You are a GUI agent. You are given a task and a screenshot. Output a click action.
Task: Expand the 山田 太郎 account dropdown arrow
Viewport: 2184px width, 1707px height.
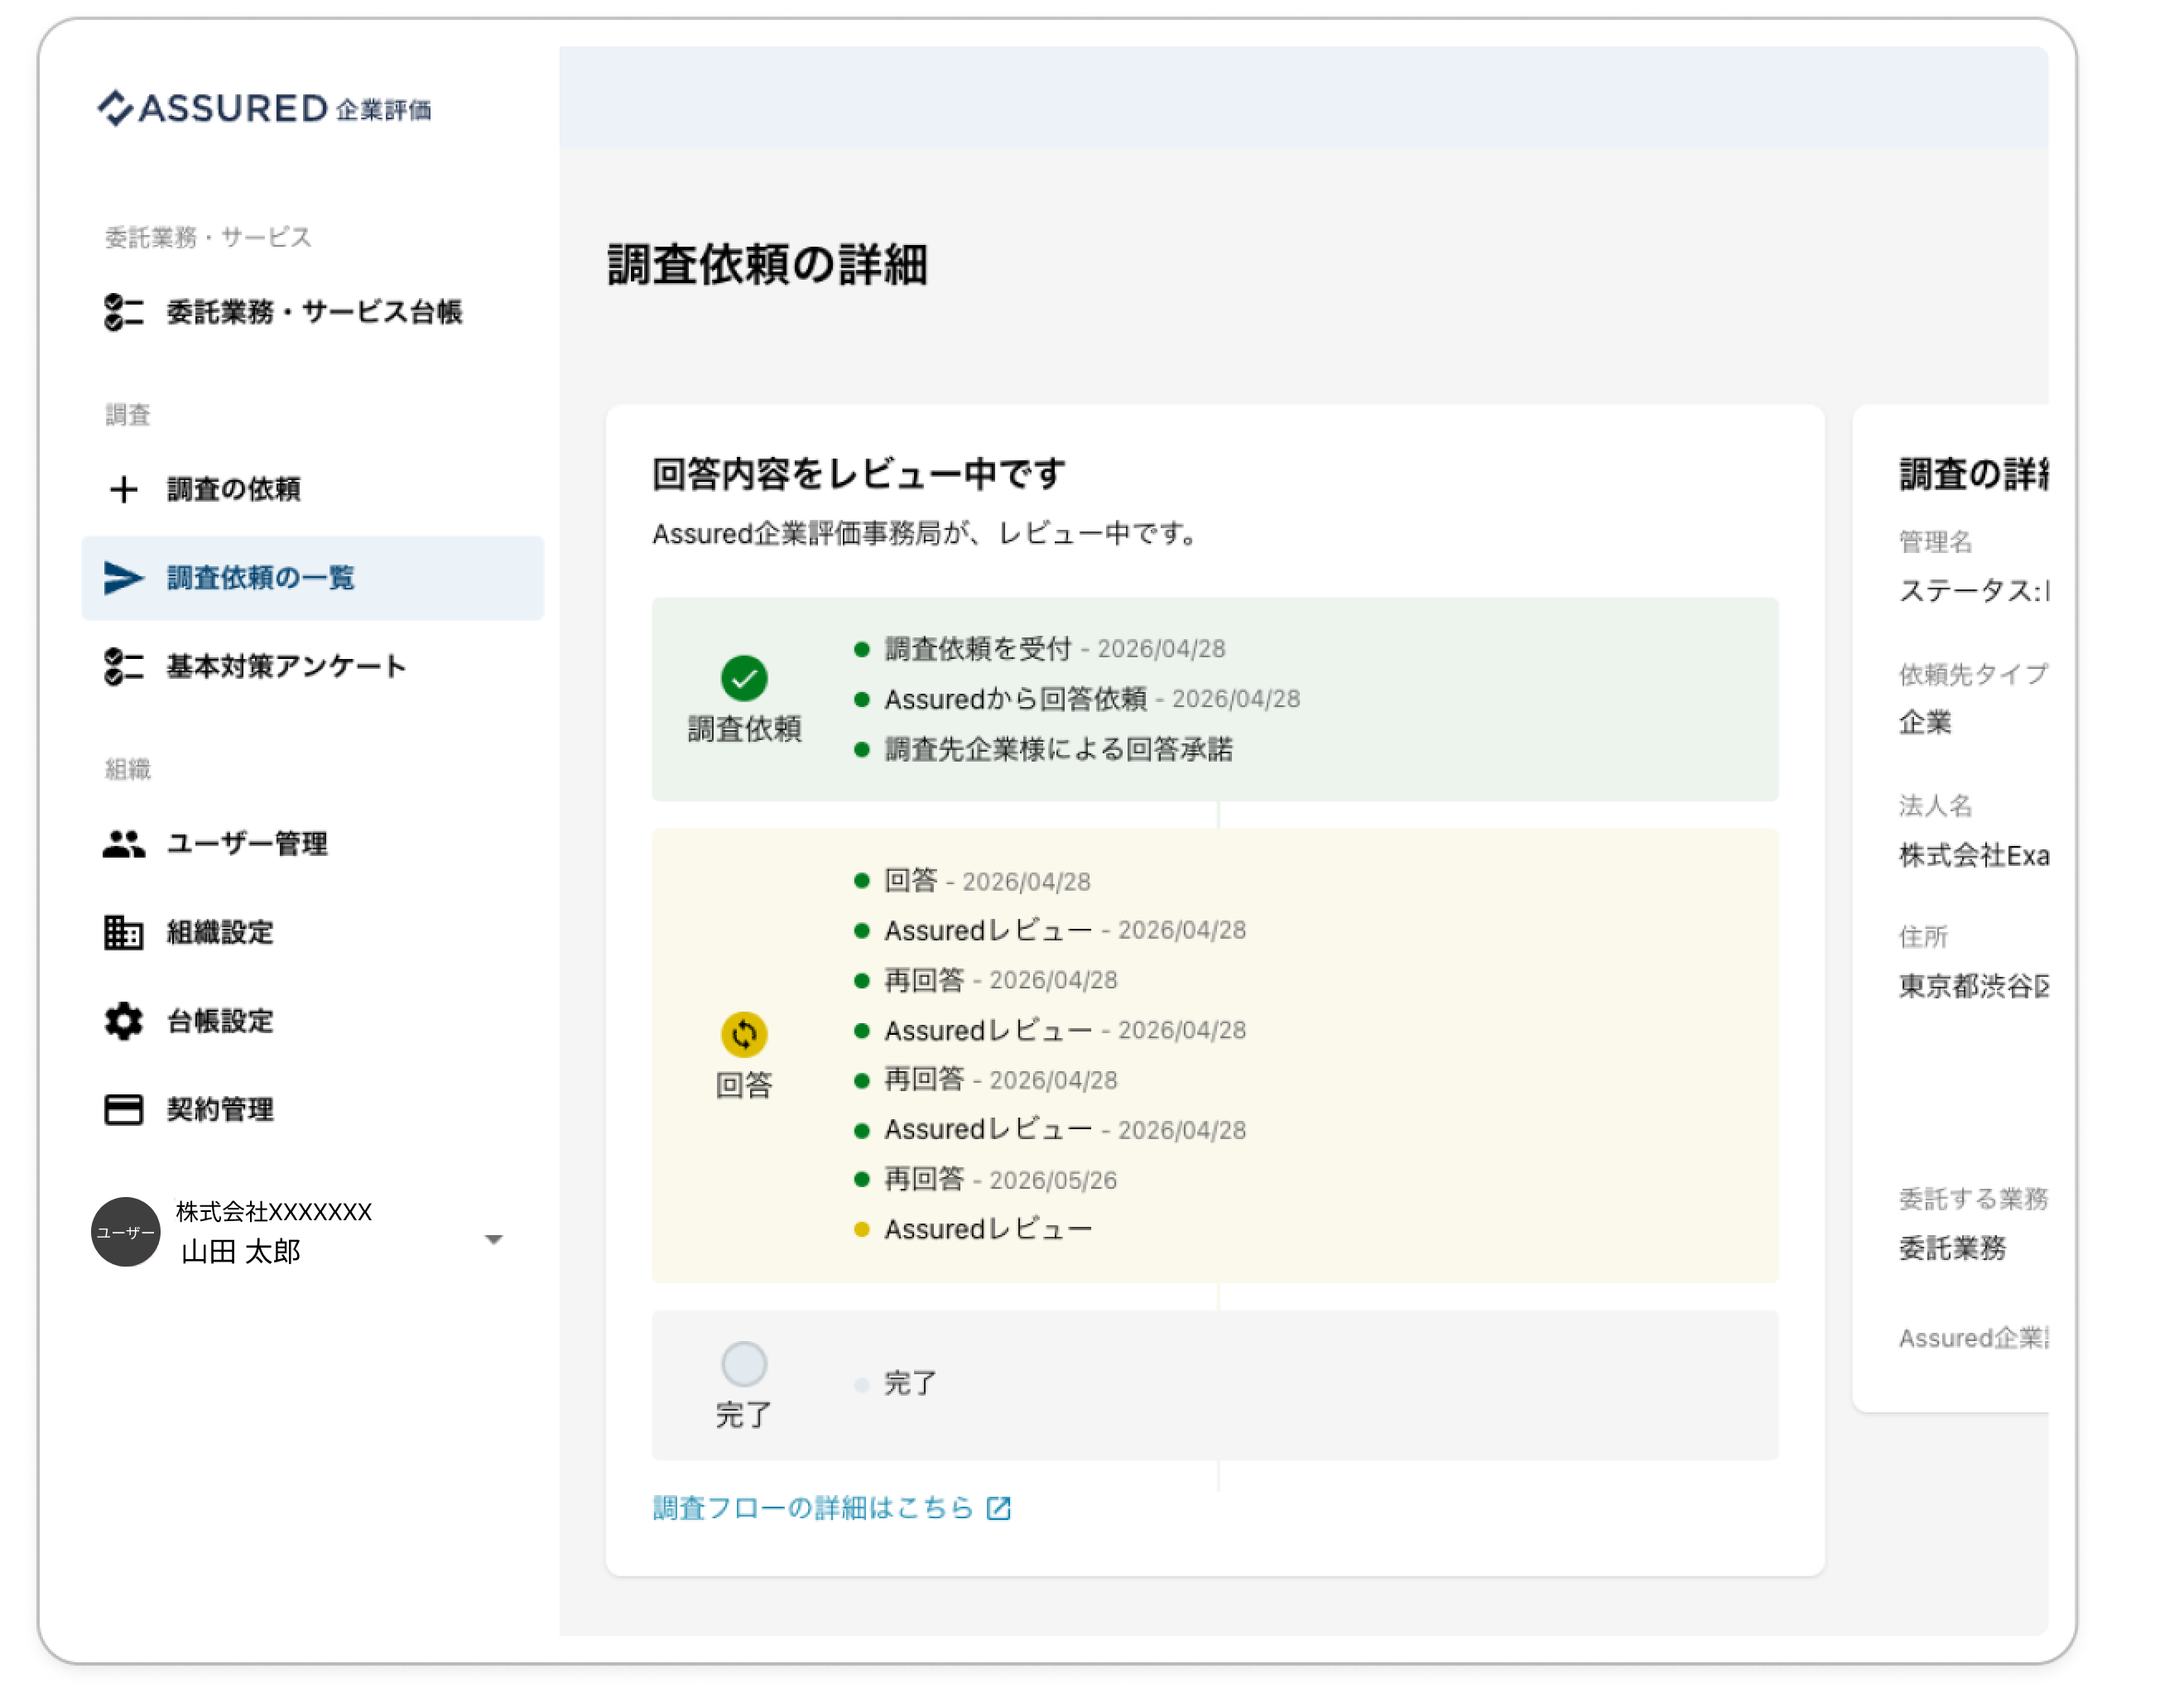[494, 1240]
